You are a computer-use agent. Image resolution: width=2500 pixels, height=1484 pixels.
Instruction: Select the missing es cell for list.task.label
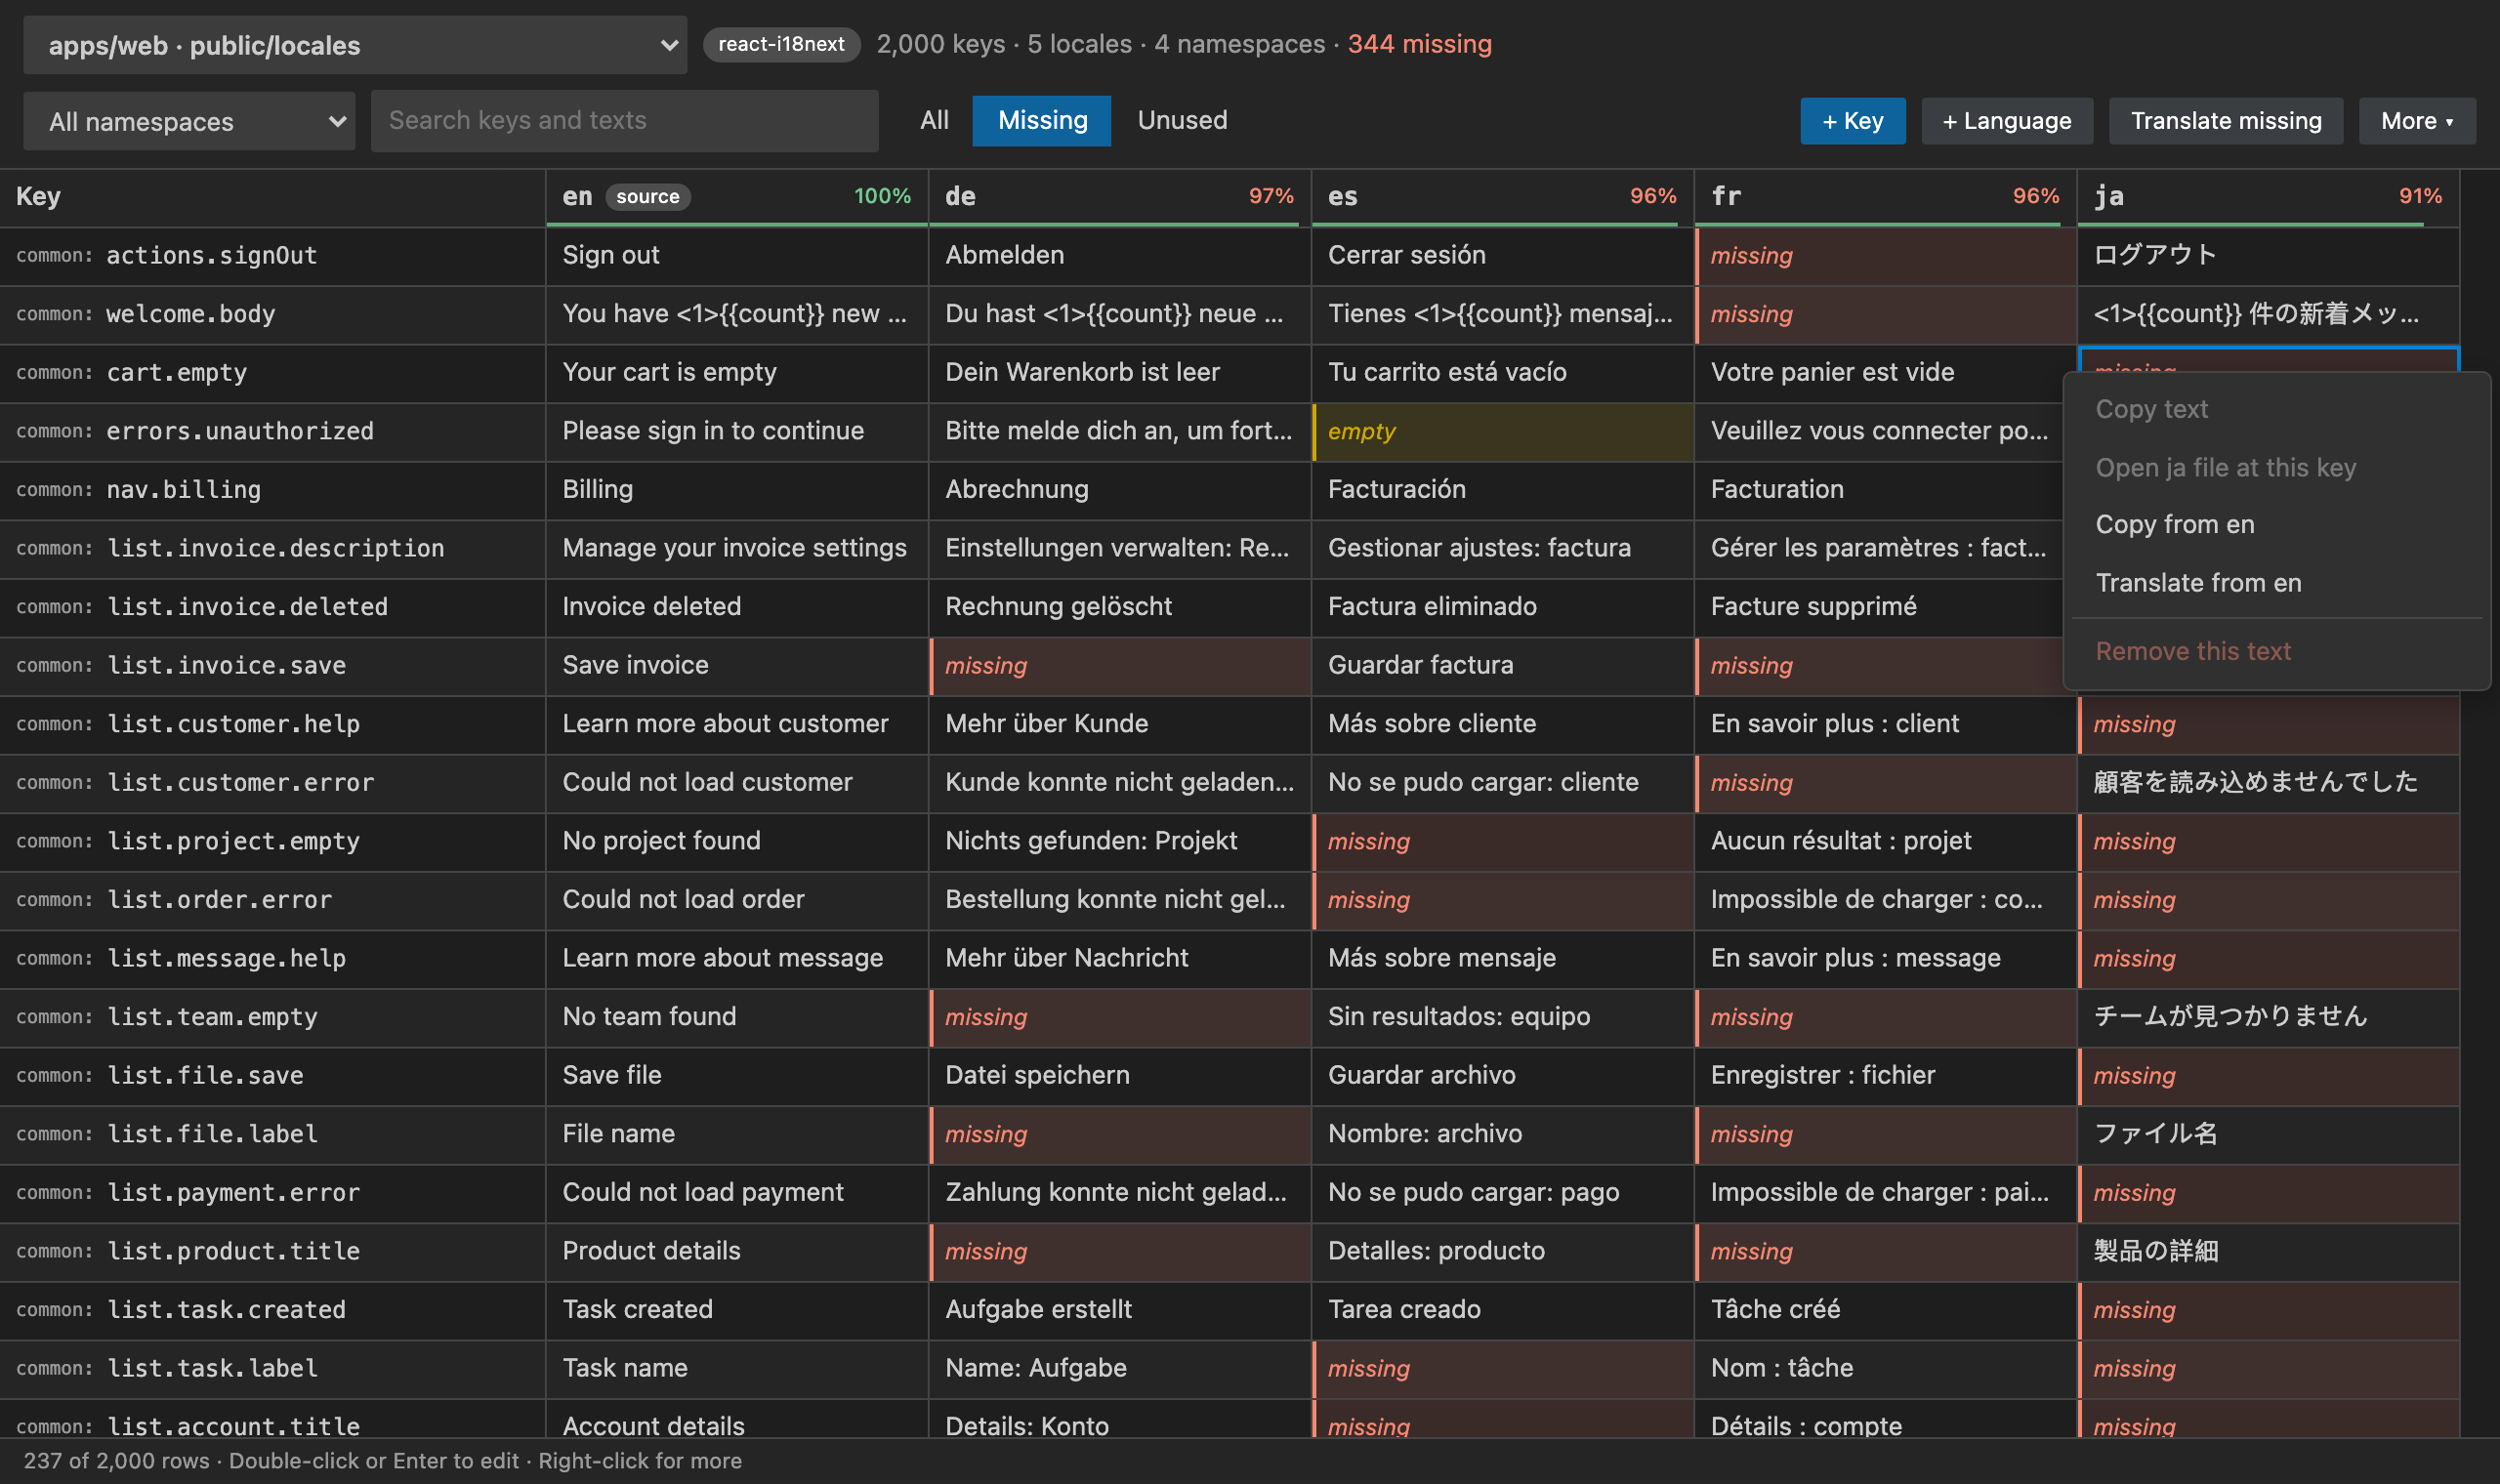1503,1369
